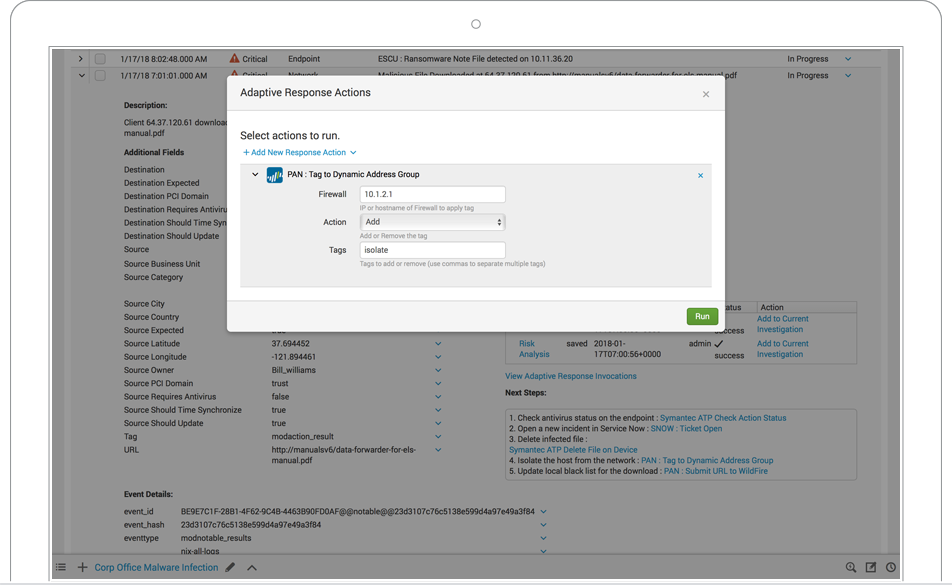This screenshot has width=952, height=585.
Task: Click the Tags input field
Action: [432, 250]
